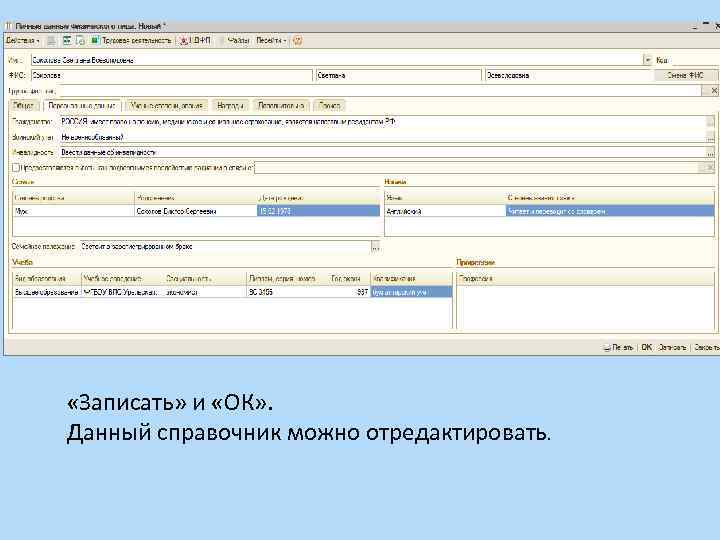
Task: Select the Высшее образование cell
Action: (47, 292)
